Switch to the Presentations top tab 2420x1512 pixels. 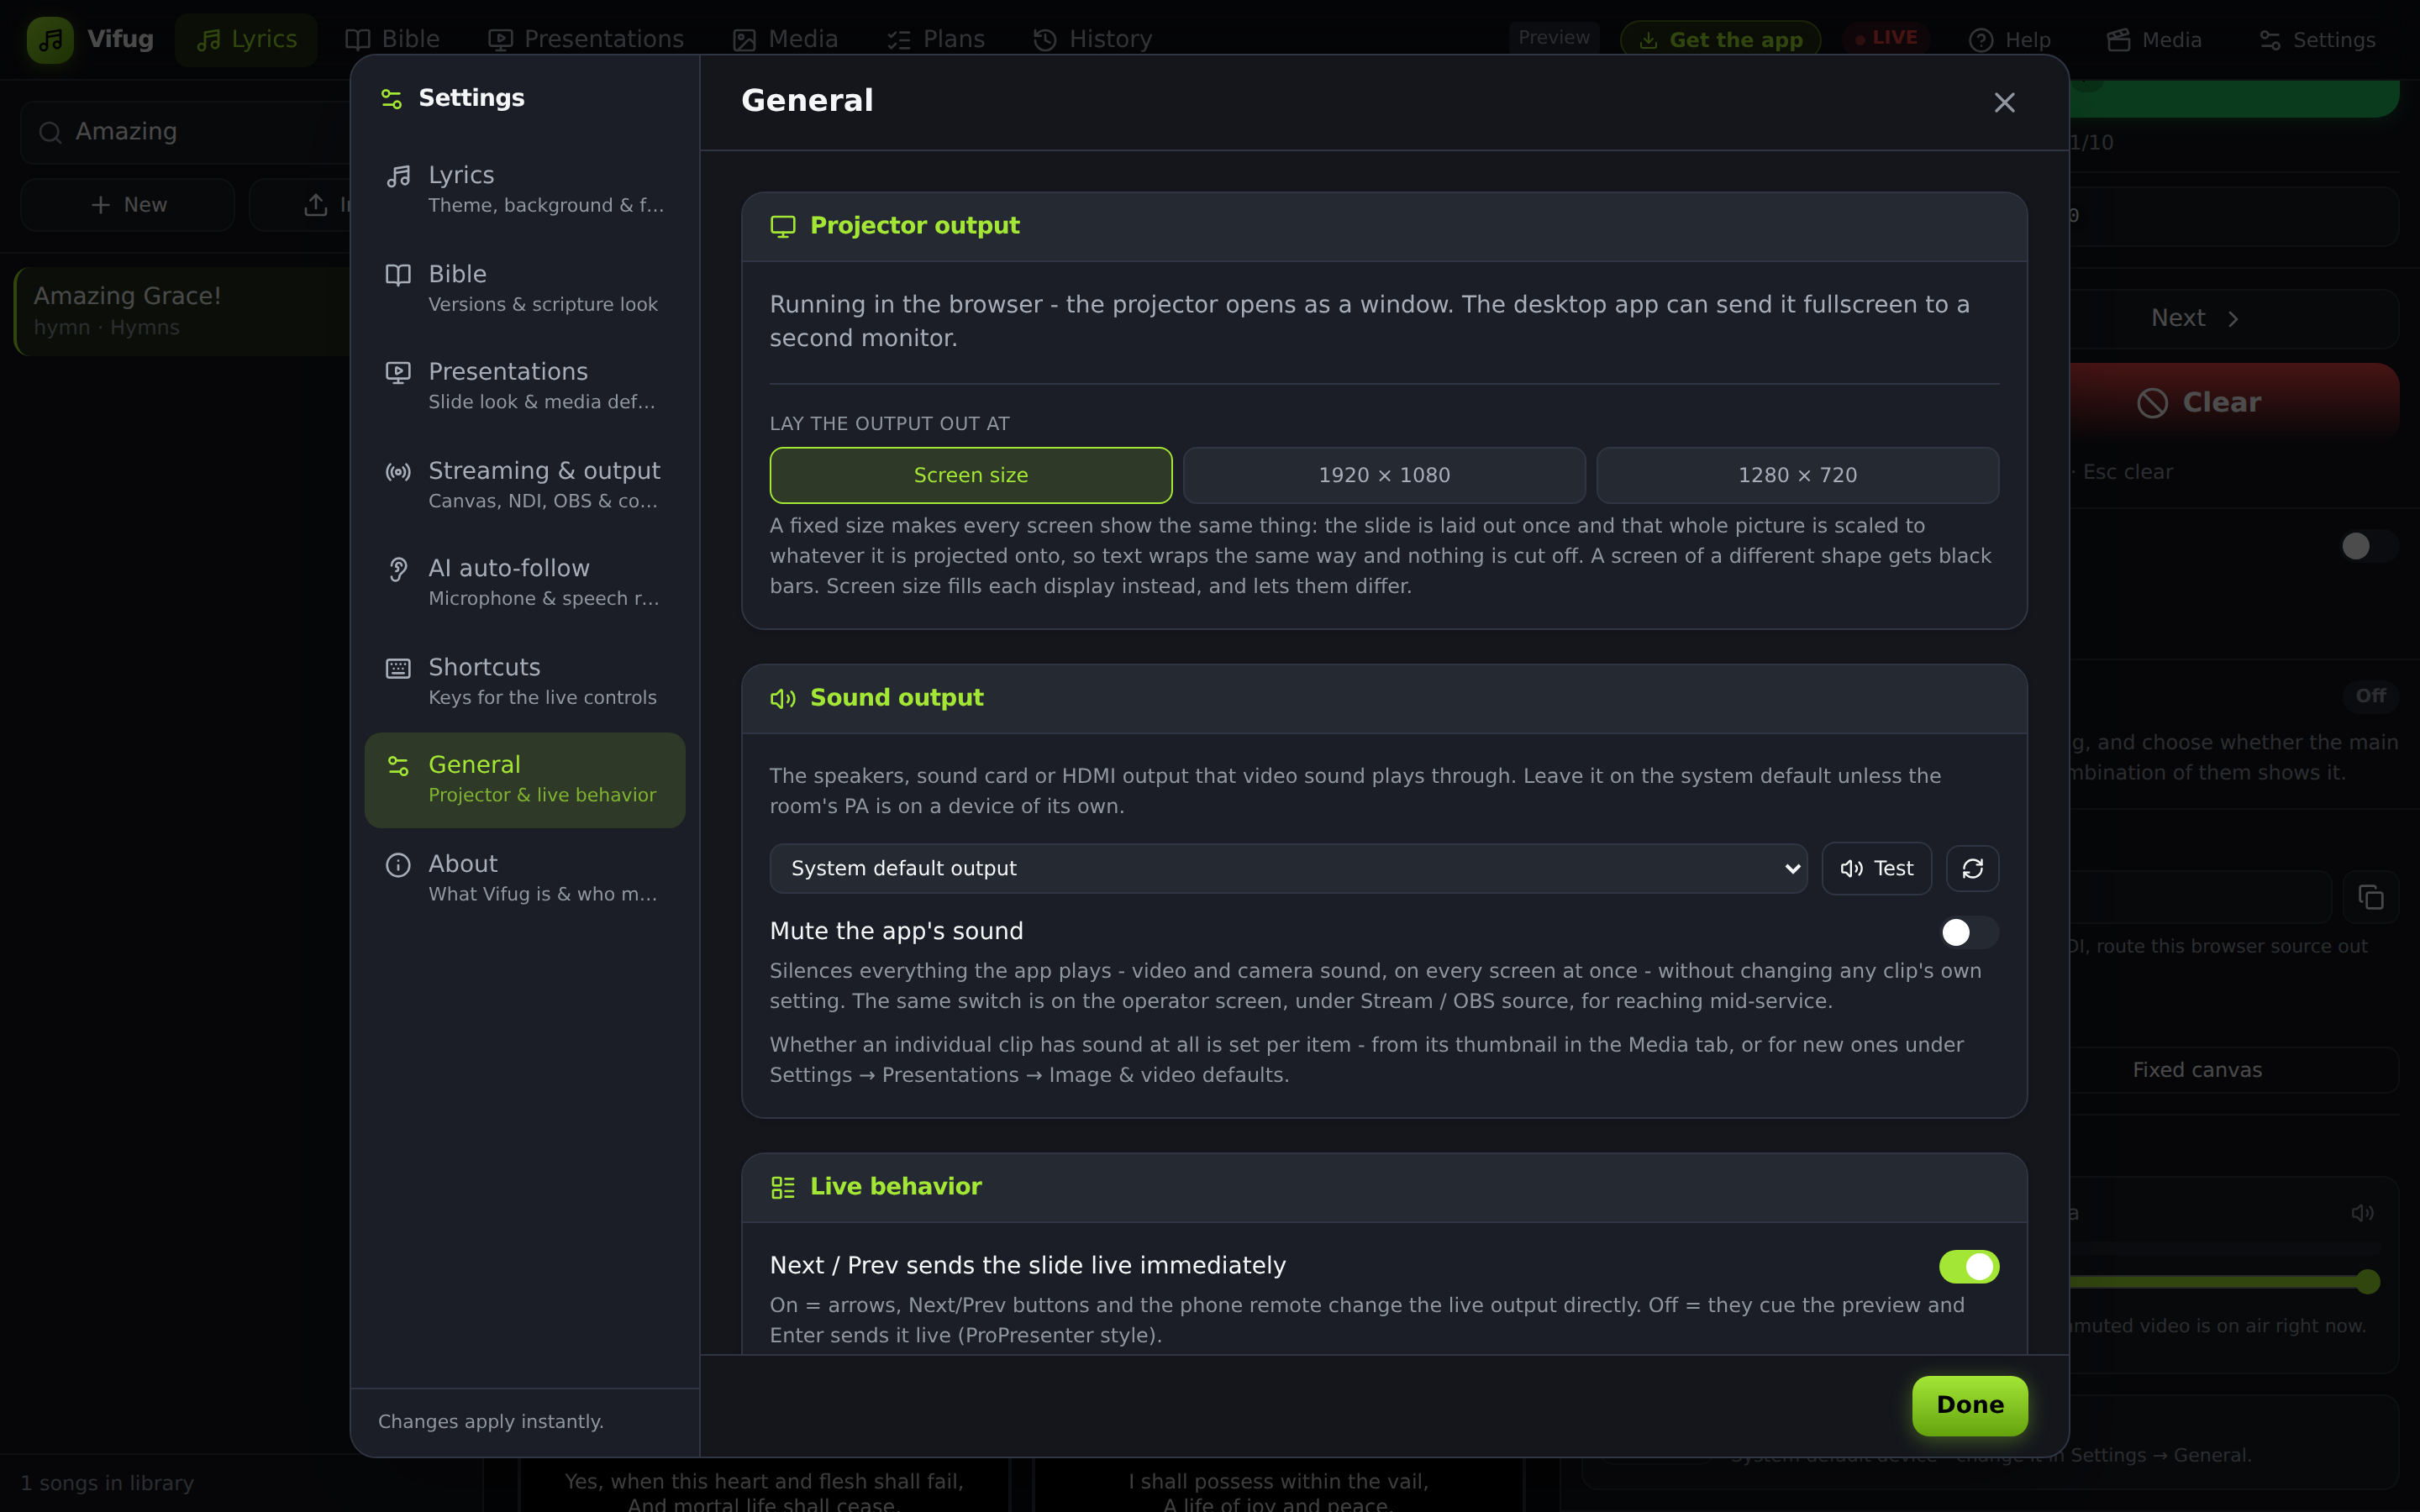(x=586, y=39)
